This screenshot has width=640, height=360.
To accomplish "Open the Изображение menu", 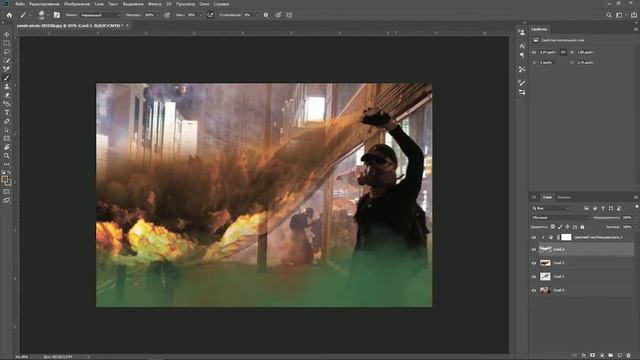I will point(77,4).
